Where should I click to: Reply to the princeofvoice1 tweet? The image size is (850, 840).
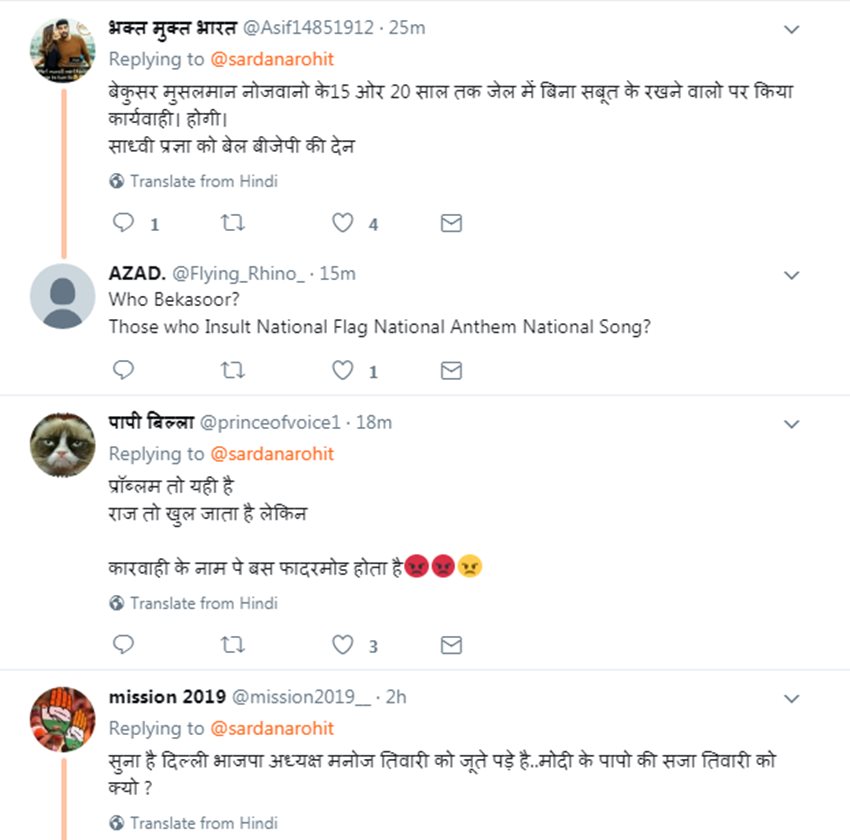coord(123,645)
